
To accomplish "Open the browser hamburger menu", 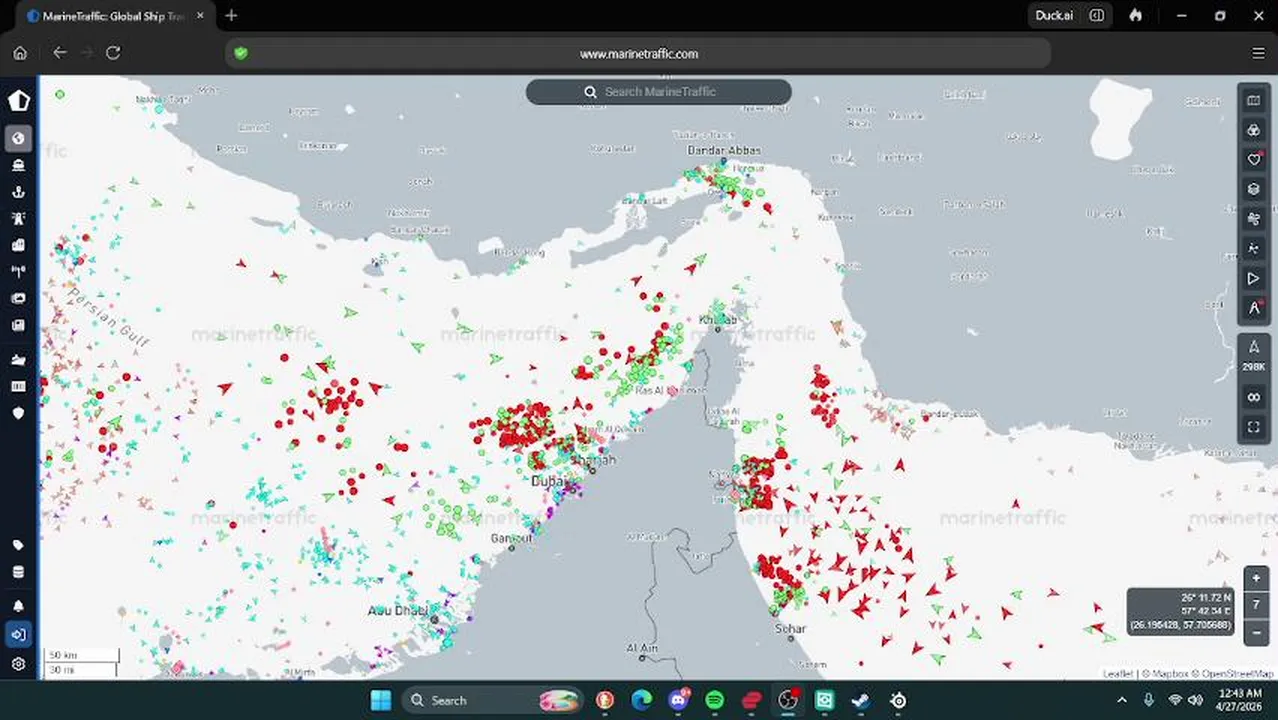I will (x=1258, y=53).
